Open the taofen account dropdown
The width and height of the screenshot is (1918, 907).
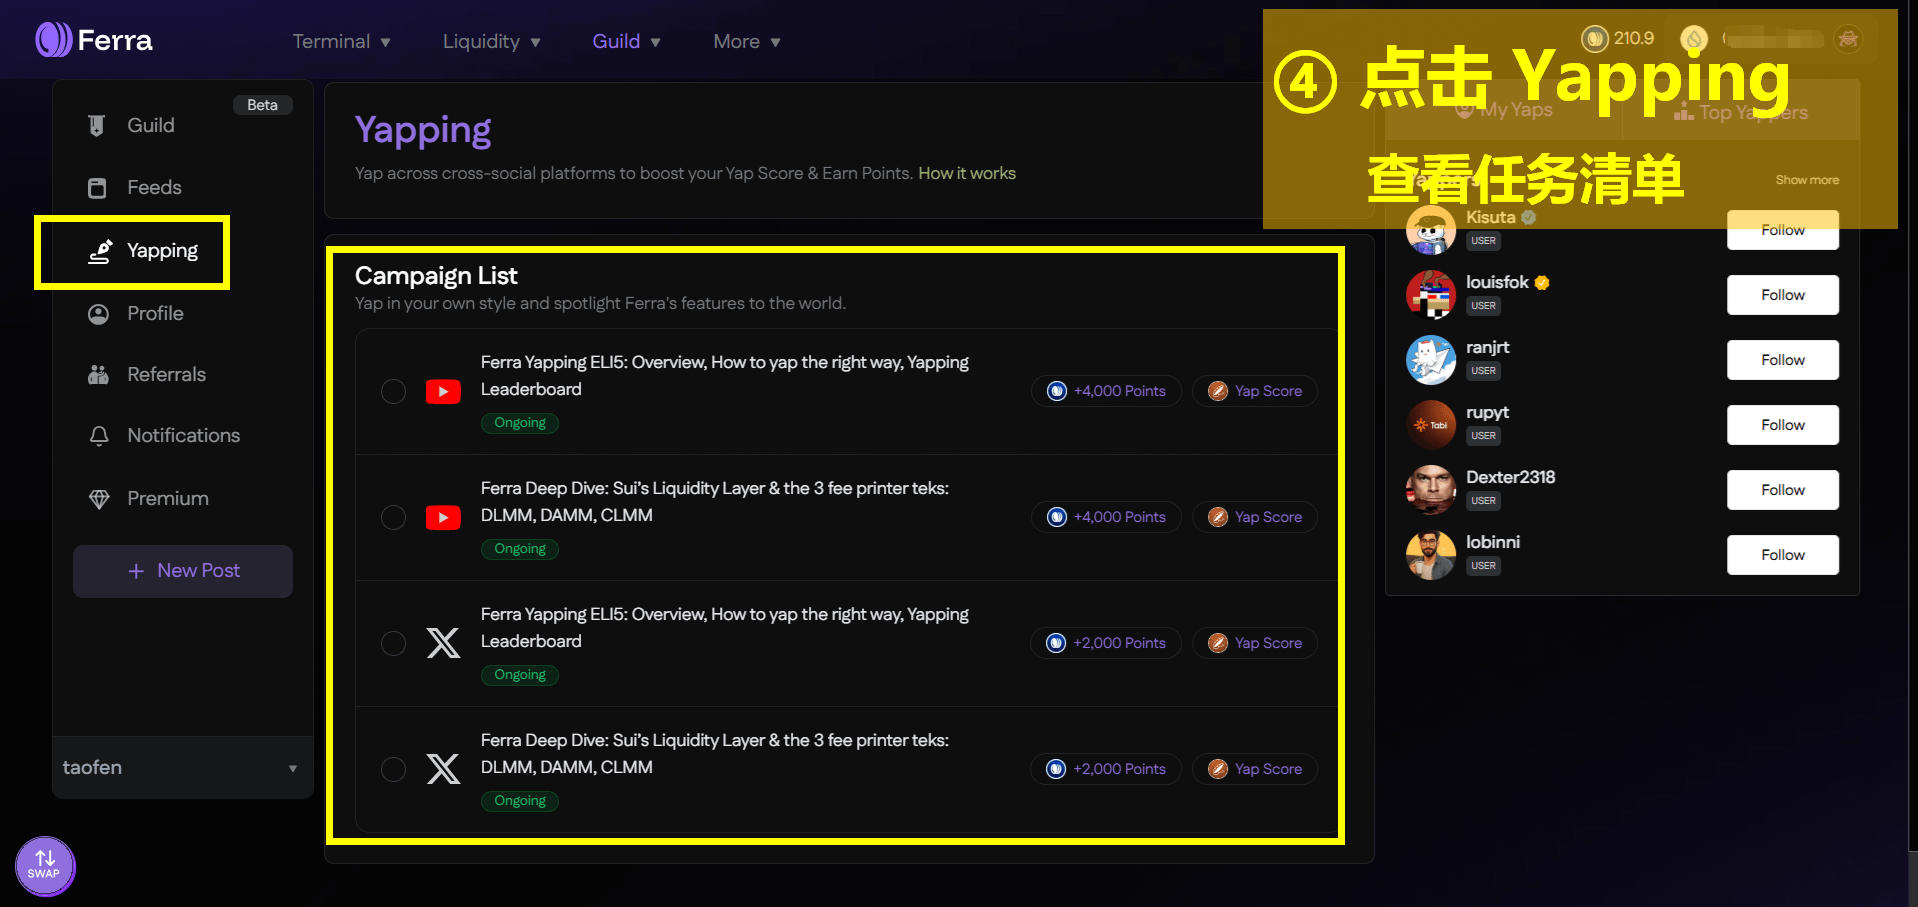pyautogui.click(x=182, y=767)
